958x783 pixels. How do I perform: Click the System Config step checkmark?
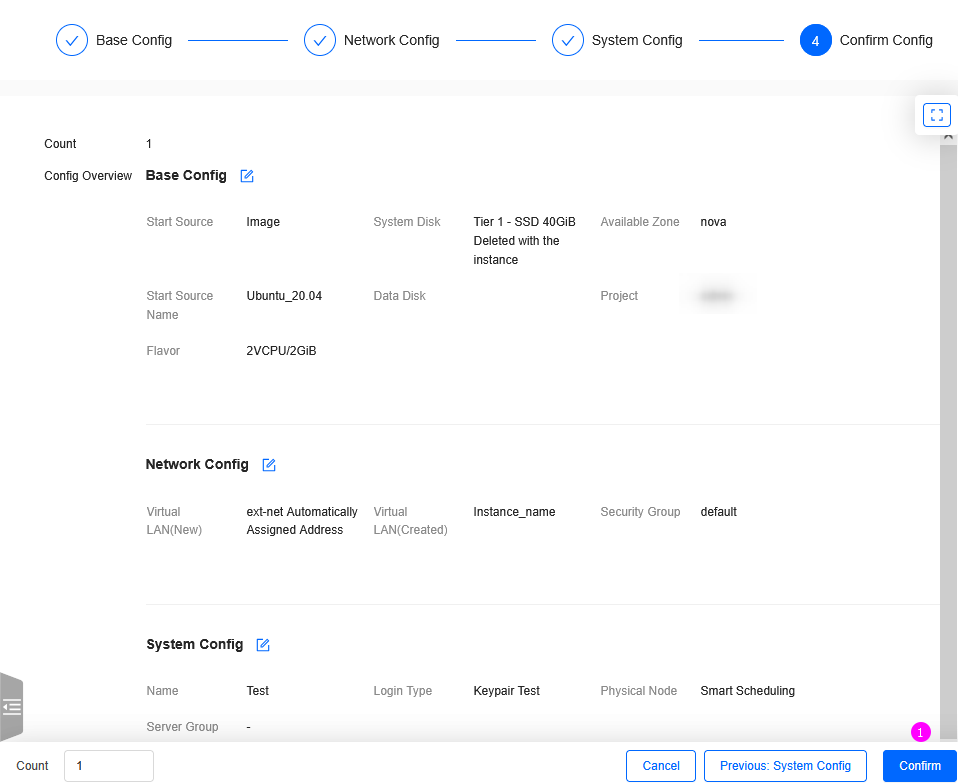point(568,40)
